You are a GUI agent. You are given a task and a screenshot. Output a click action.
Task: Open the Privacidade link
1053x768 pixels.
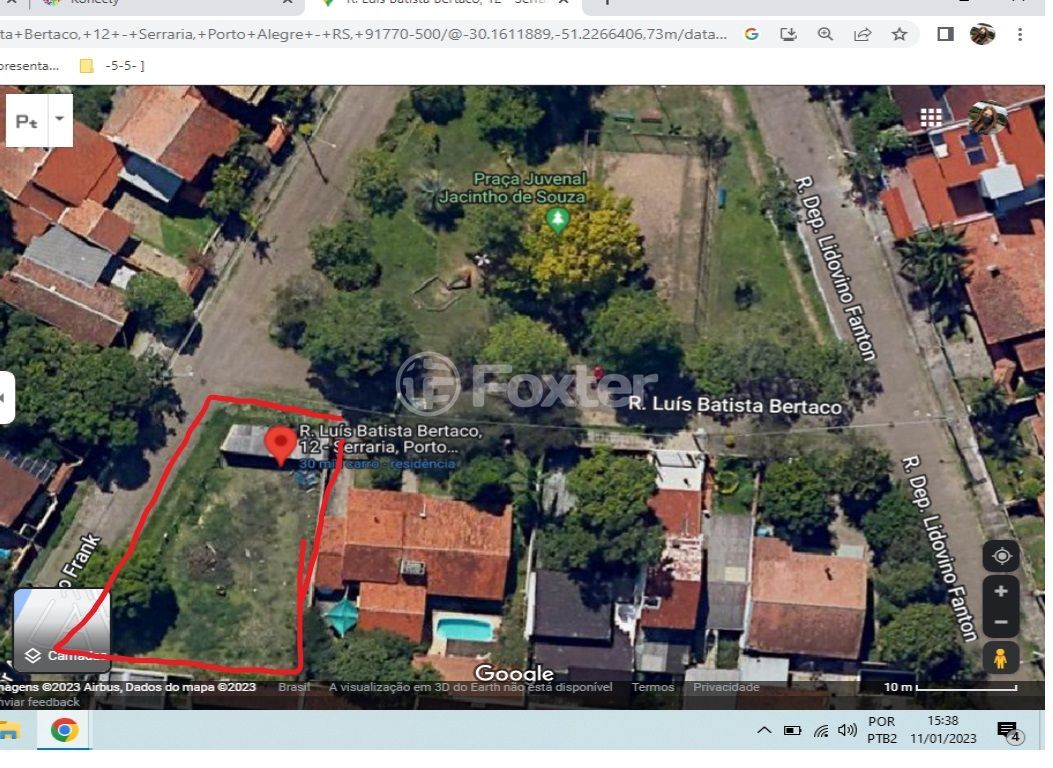coord(726,687)
